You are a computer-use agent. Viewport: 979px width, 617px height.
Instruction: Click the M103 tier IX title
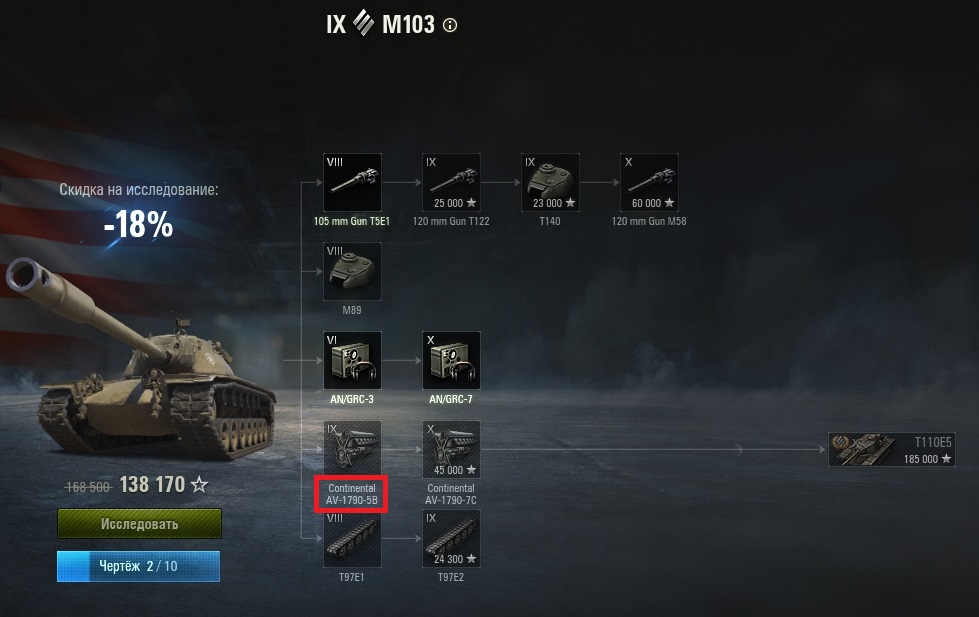click(x=380, y=24)
